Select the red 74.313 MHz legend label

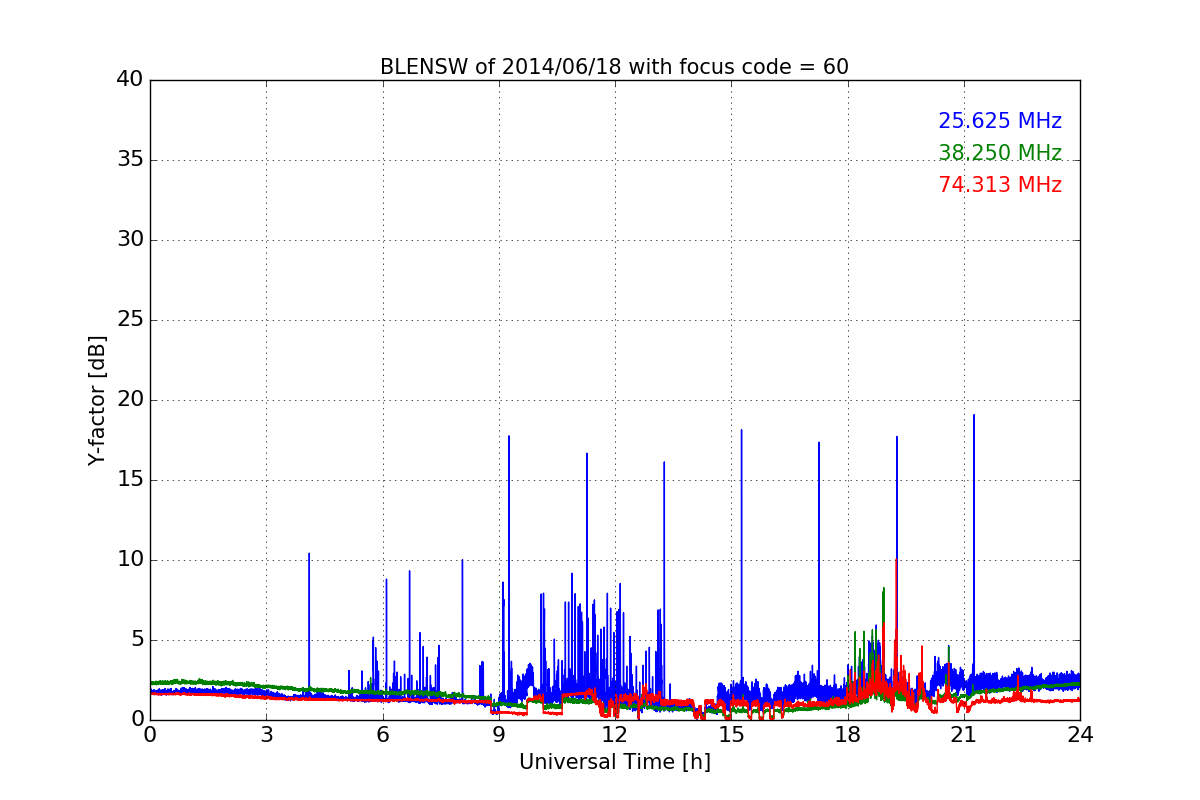(x=1000, y=185)
